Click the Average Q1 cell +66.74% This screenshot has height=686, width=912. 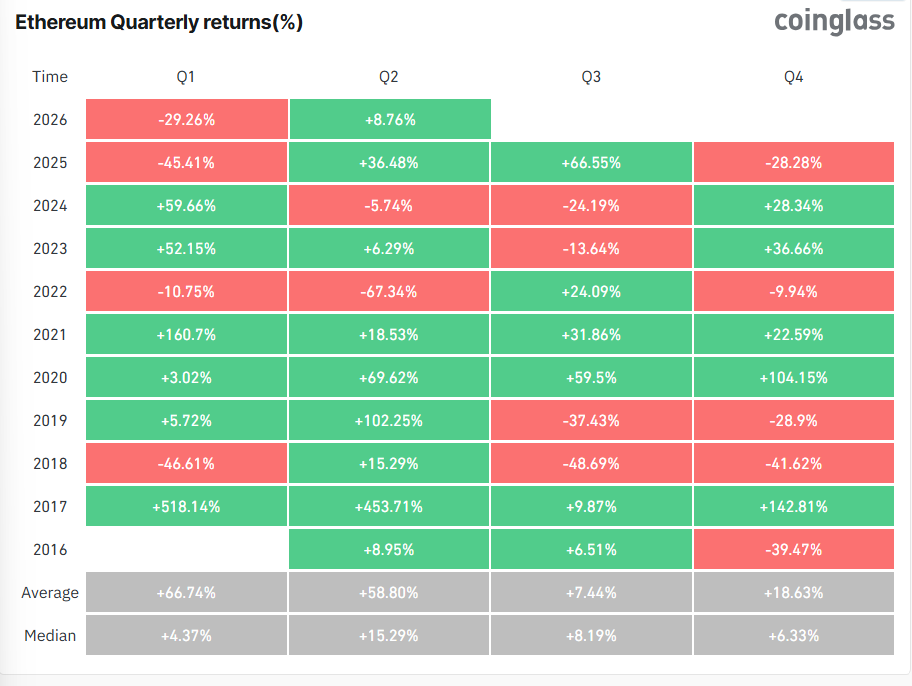coord(186,593)
